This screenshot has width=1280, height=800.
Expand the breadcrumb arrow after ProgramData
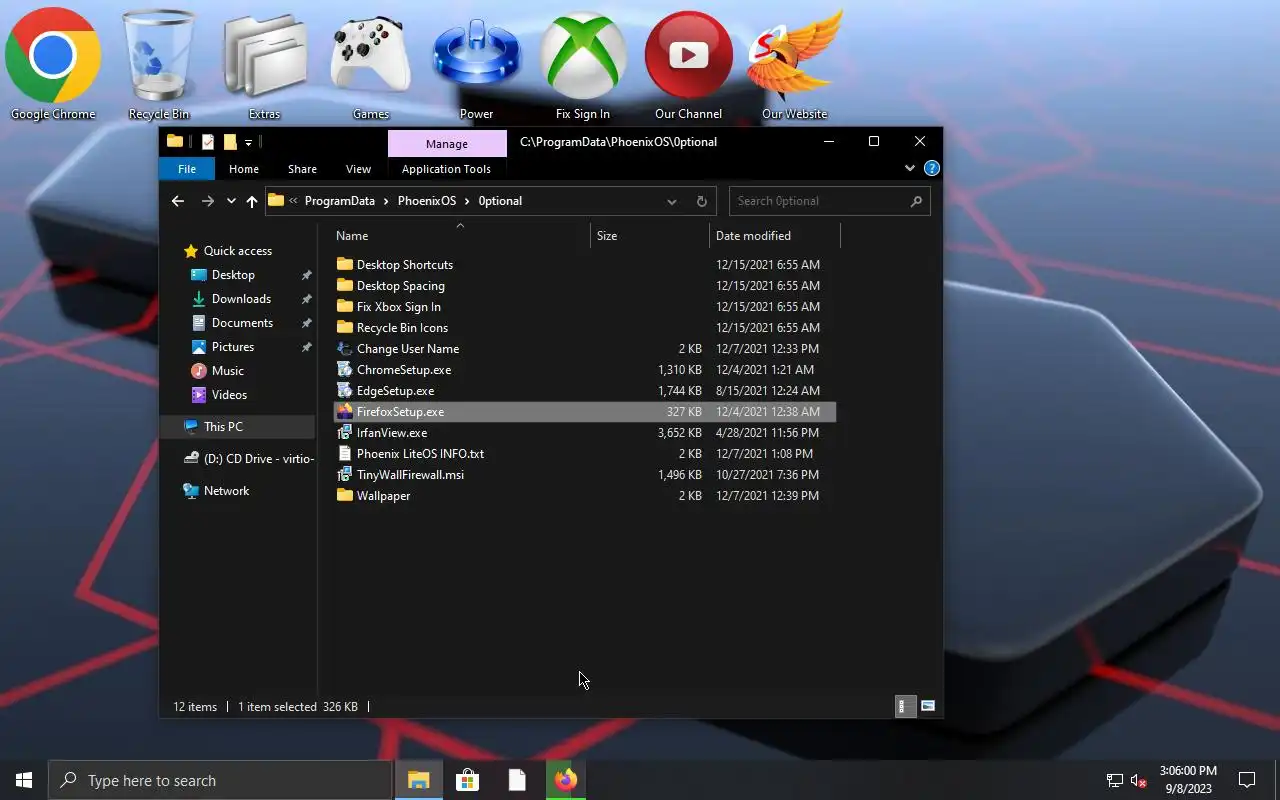coord(387,201)
